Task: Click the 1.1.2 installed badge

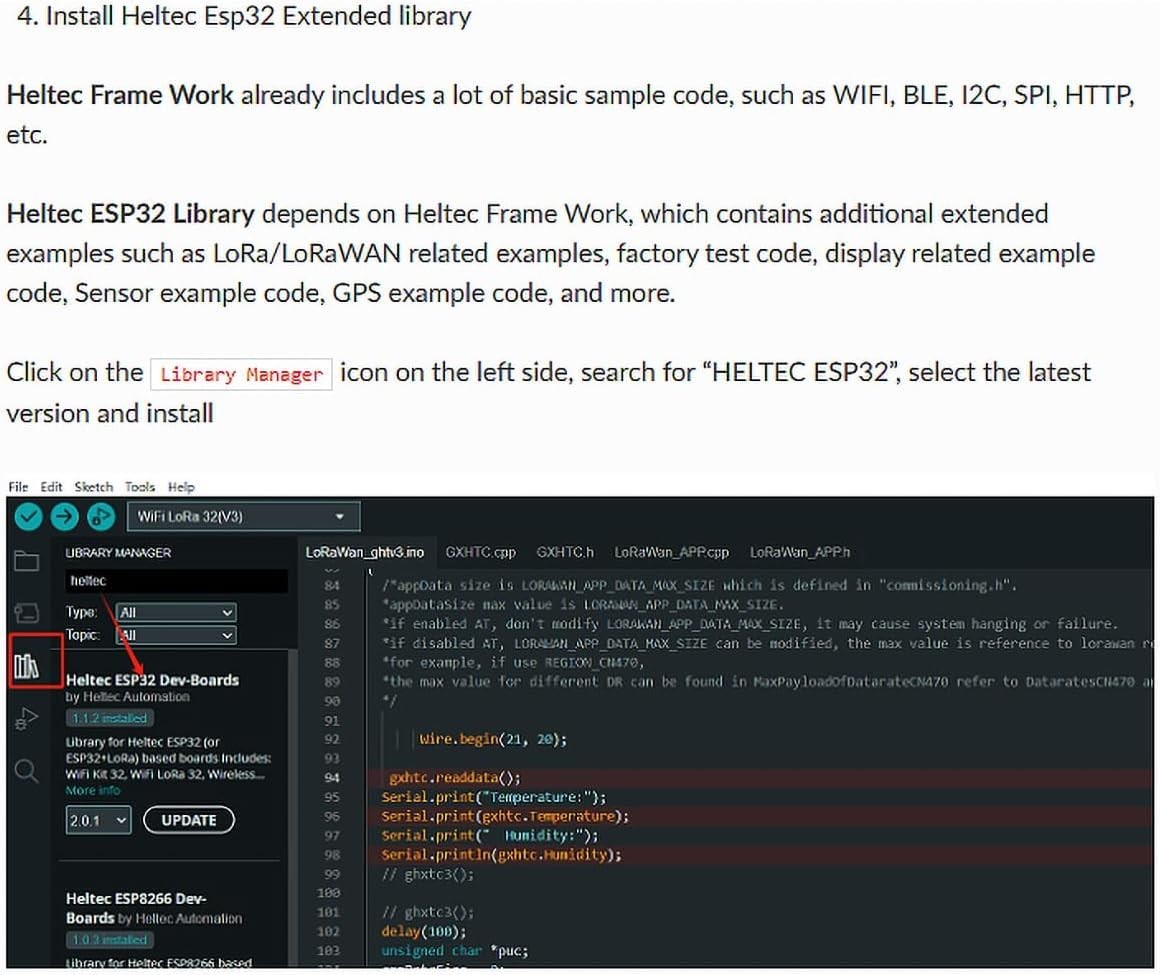Action: [x=109, y=718]
